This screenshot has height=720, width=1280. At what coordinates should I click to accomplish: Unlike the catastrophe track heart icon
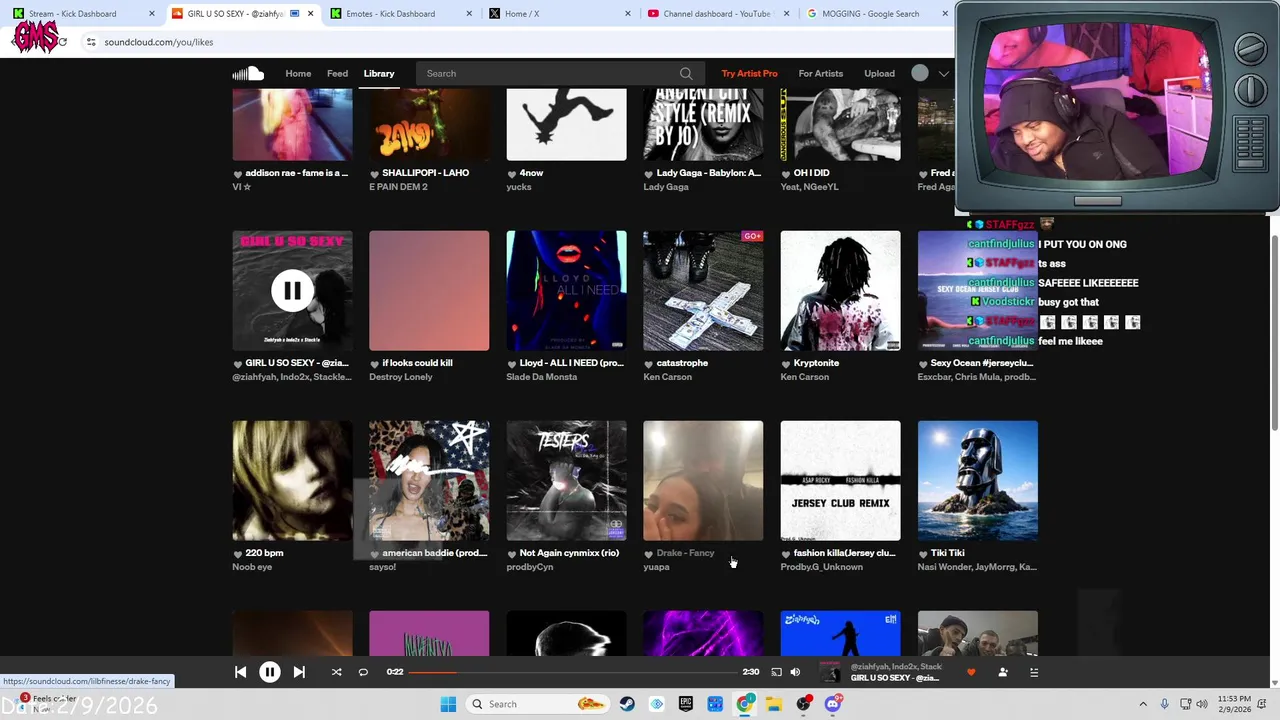649,364
